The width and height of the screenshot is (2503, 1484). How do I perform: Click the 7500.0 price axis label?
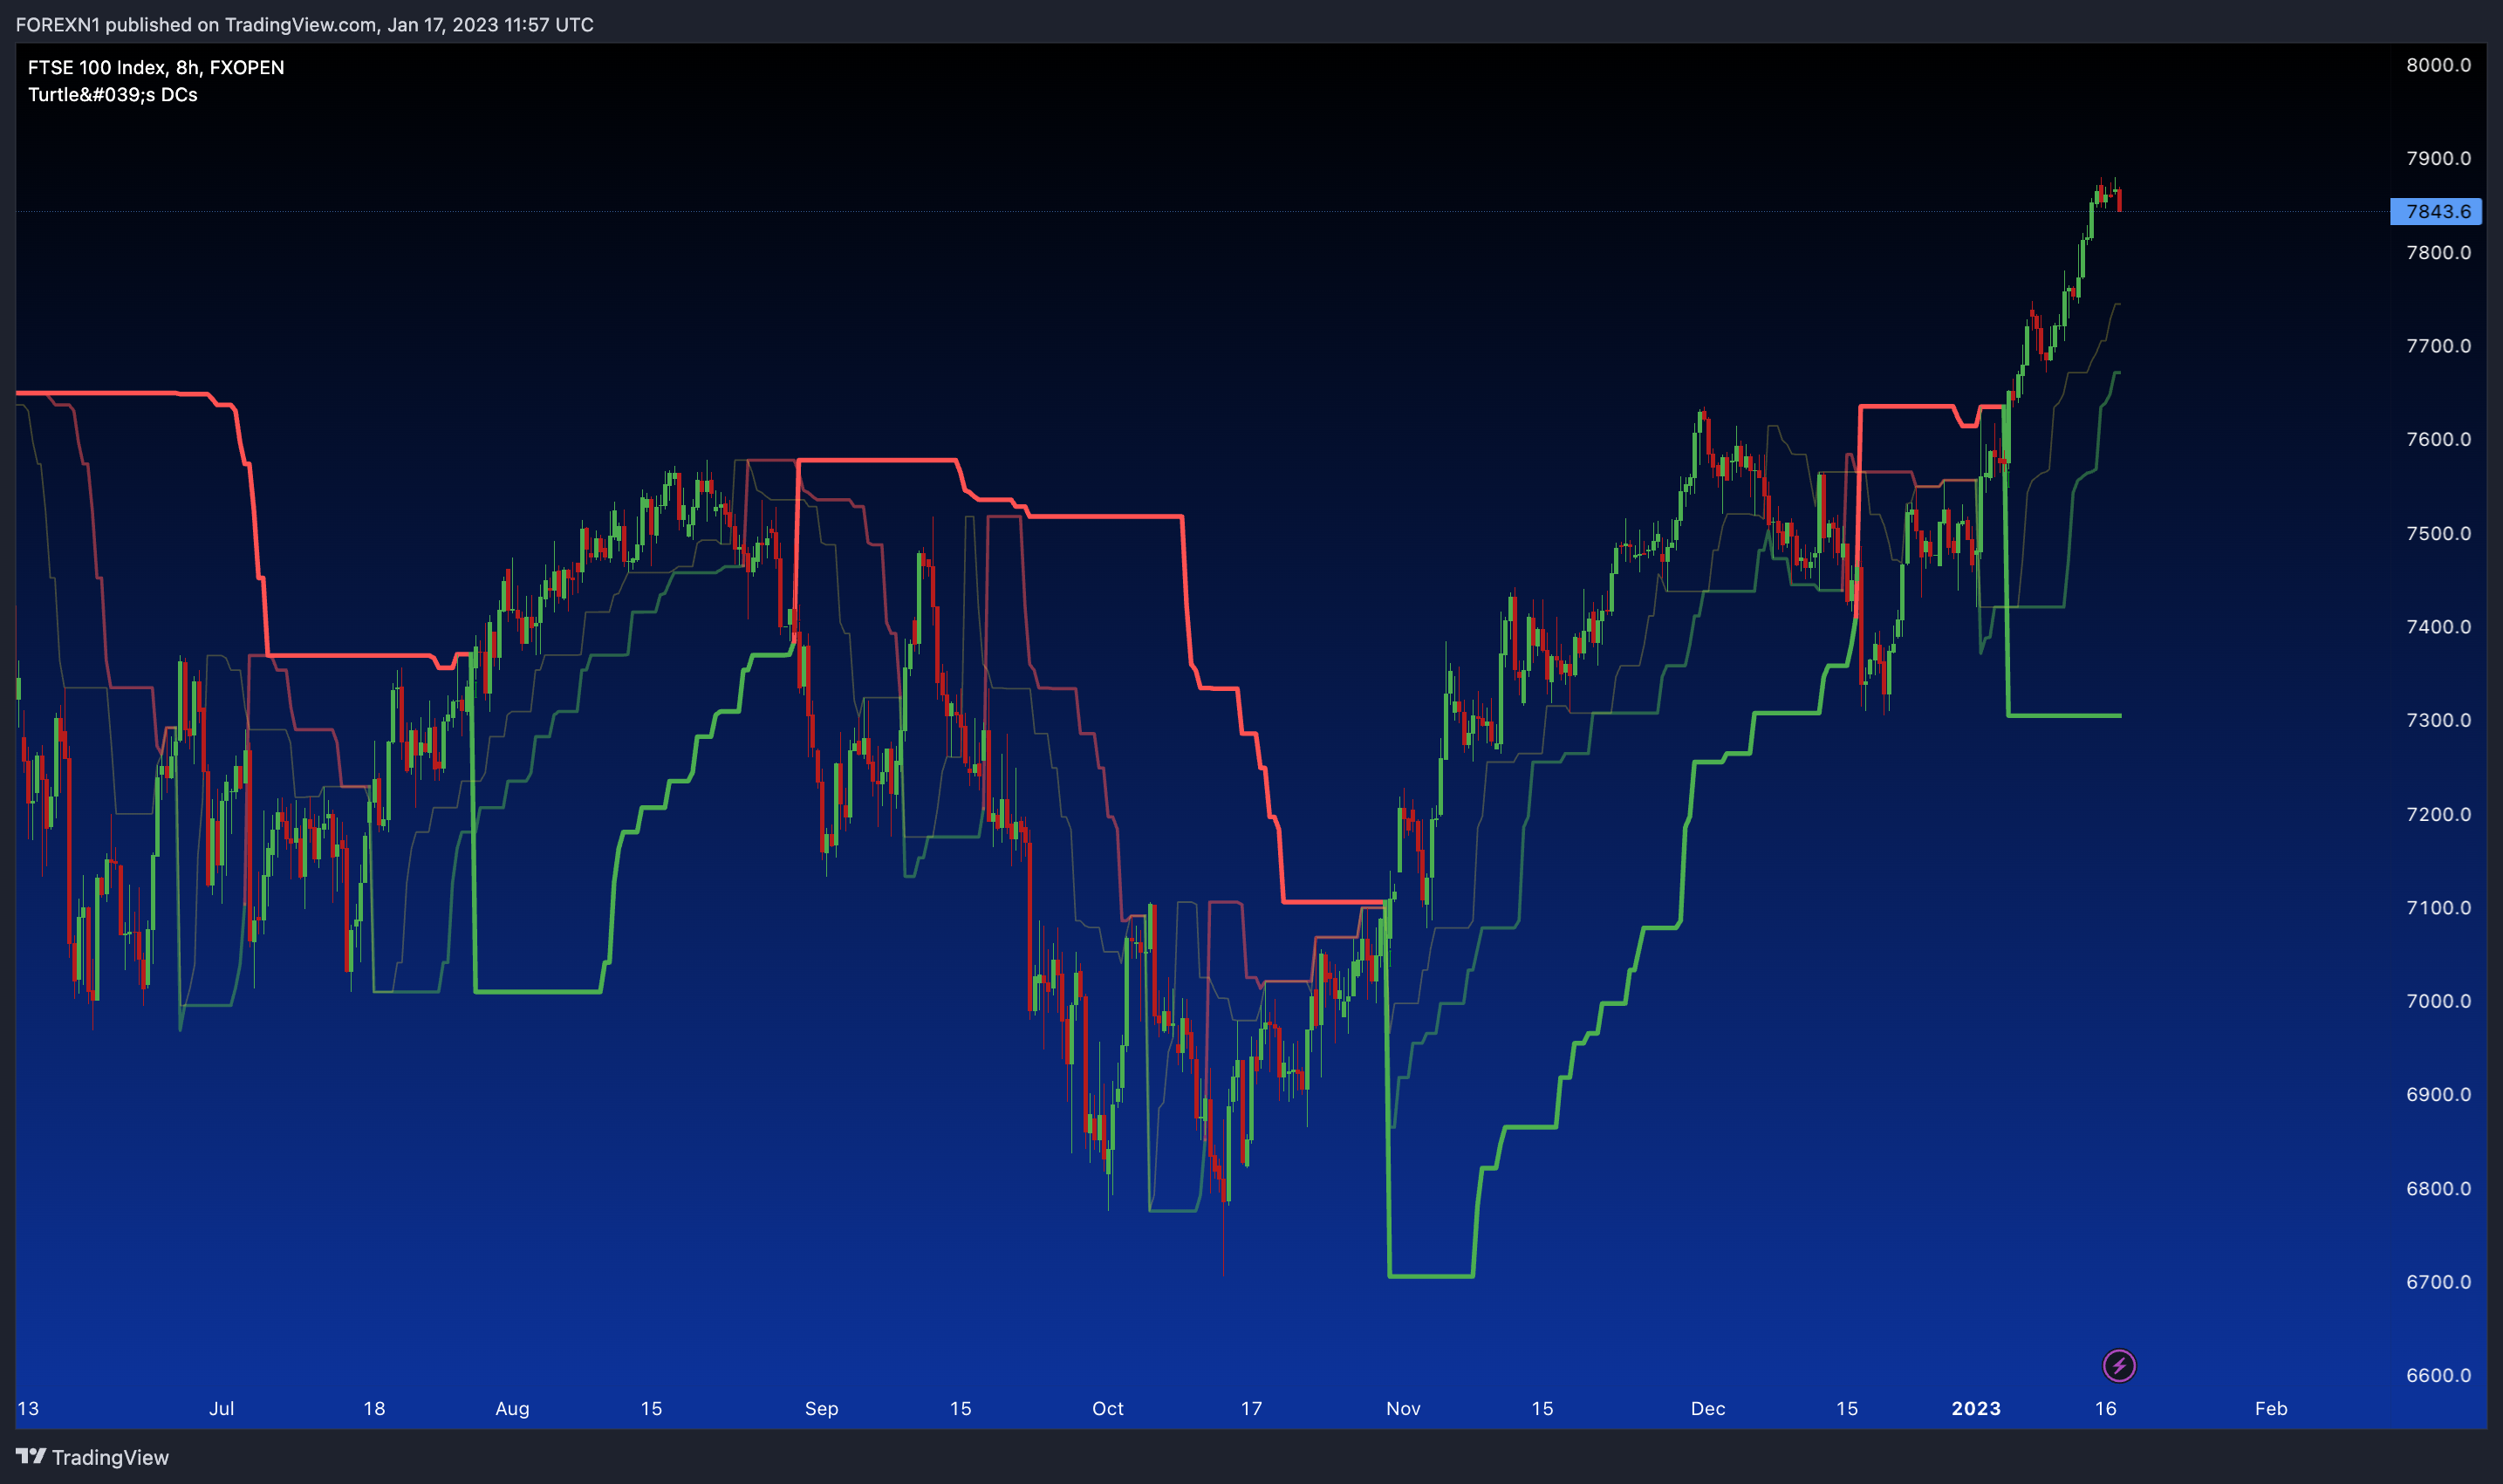[2438, 533]
